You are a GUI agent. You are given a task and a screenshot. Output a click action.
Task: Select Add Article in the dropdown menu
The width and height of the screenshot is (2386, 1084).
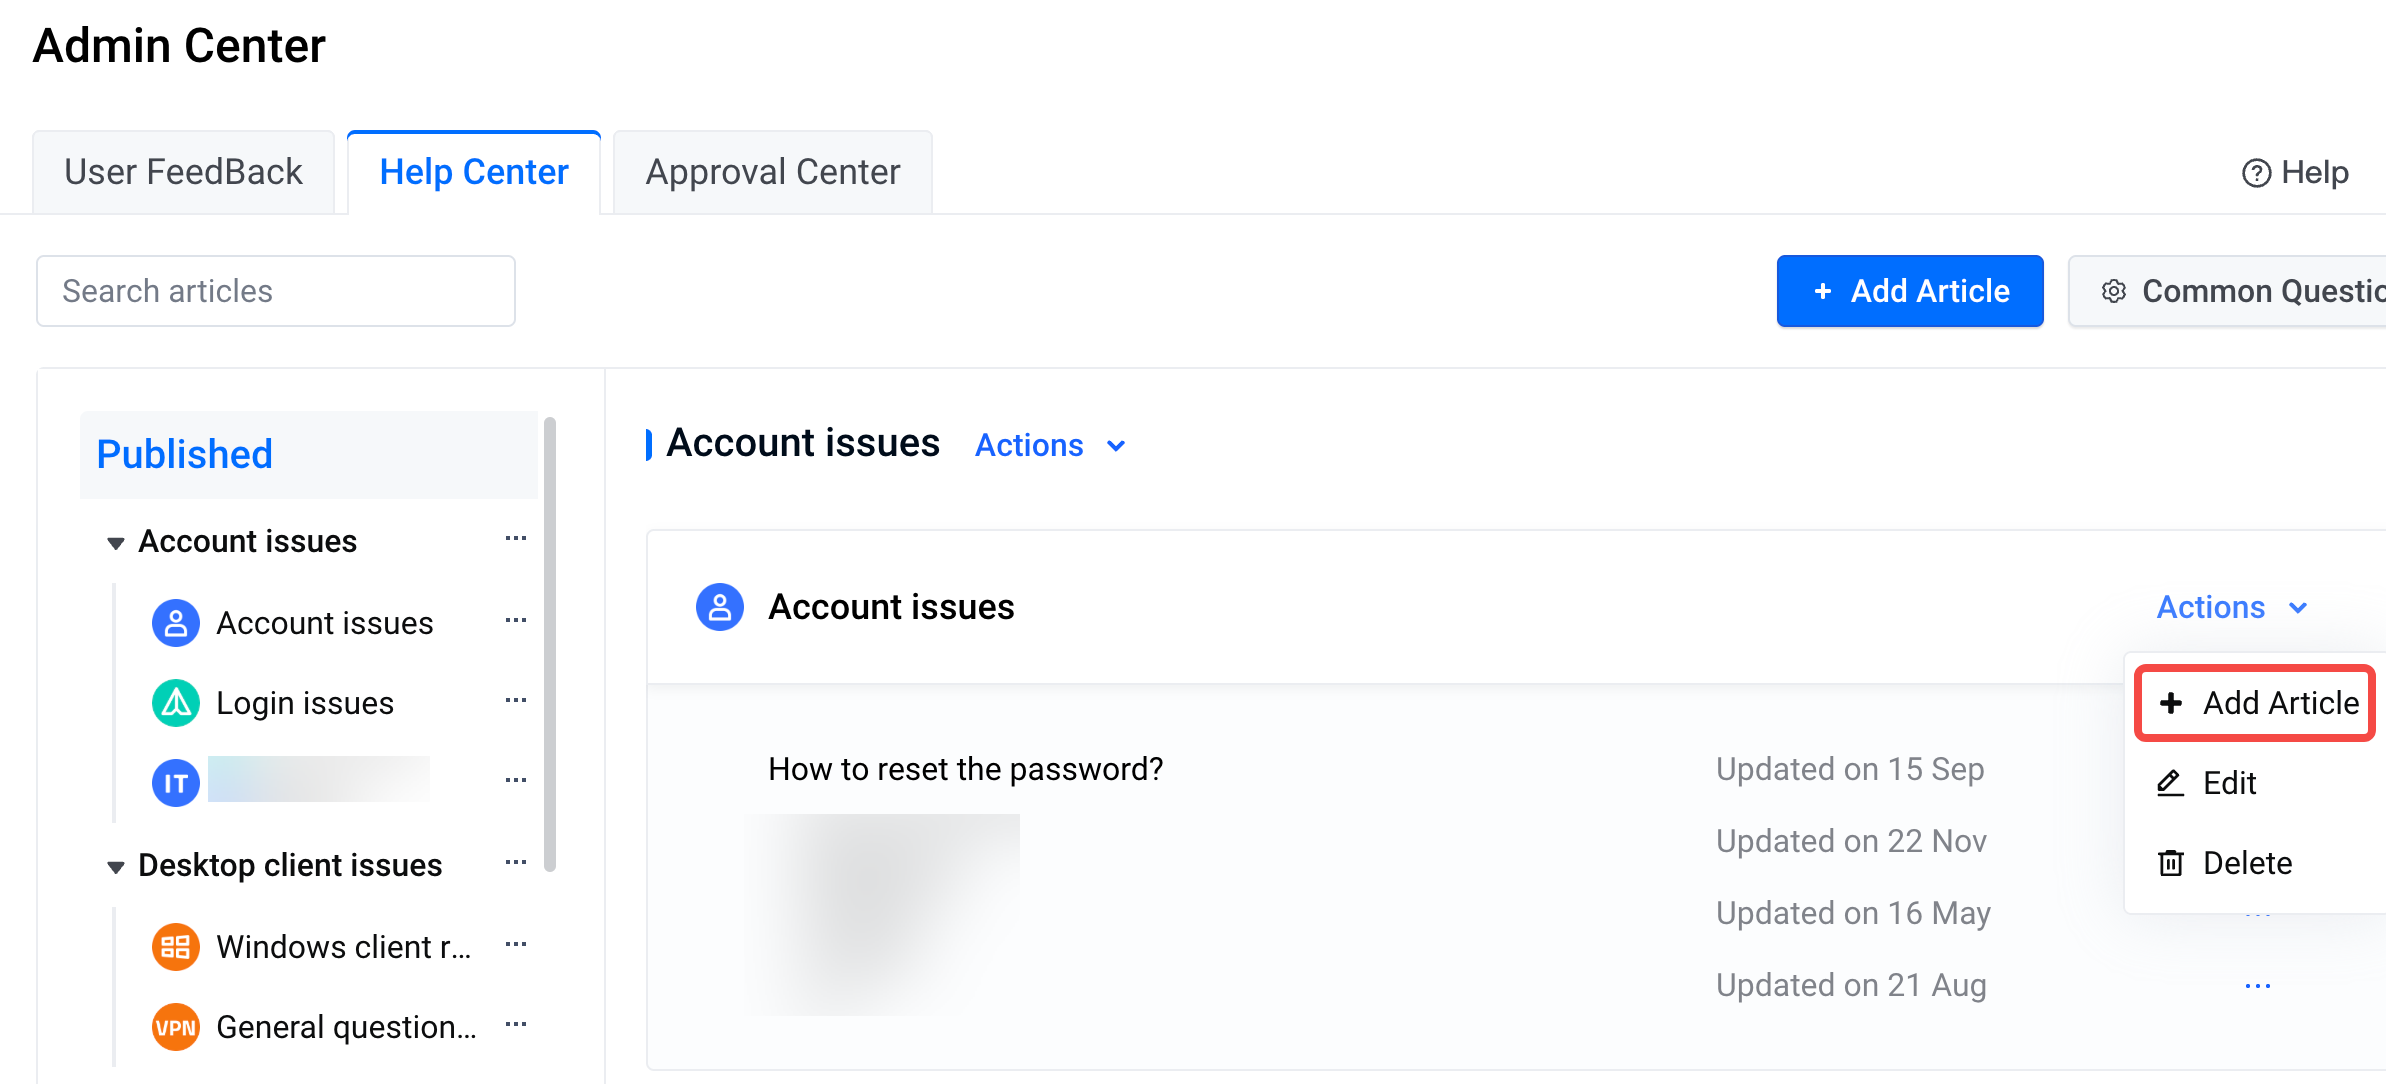2255,703
